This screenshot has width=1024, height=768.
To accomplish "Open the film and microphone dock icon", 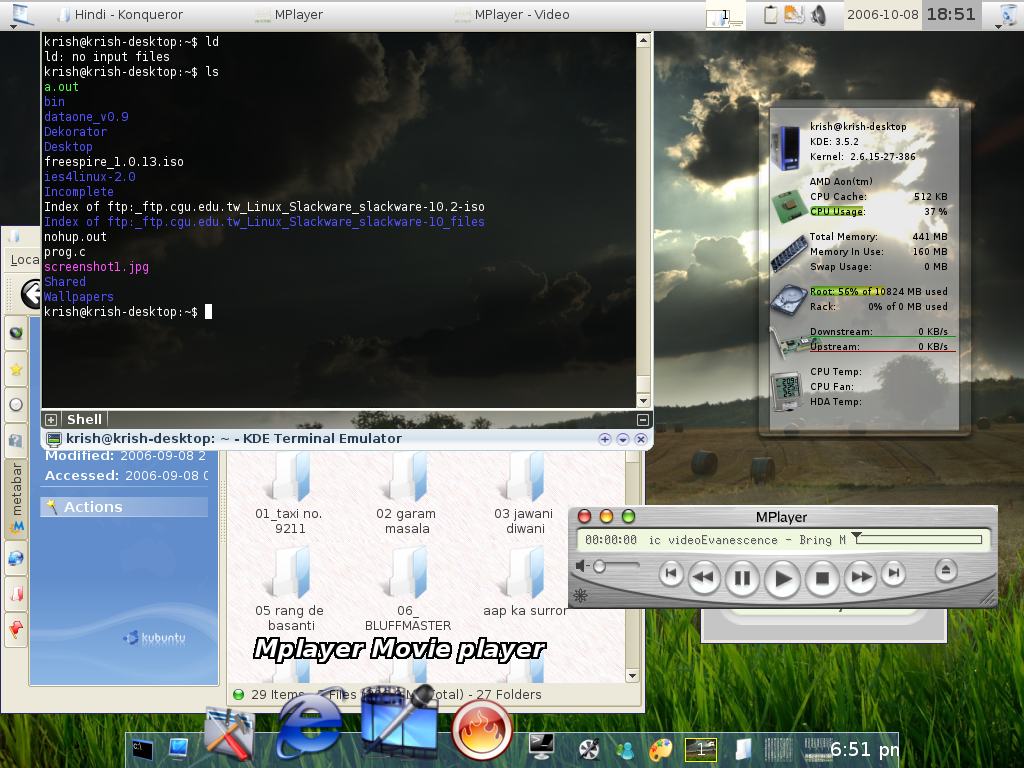I will (x=400, y=720).
